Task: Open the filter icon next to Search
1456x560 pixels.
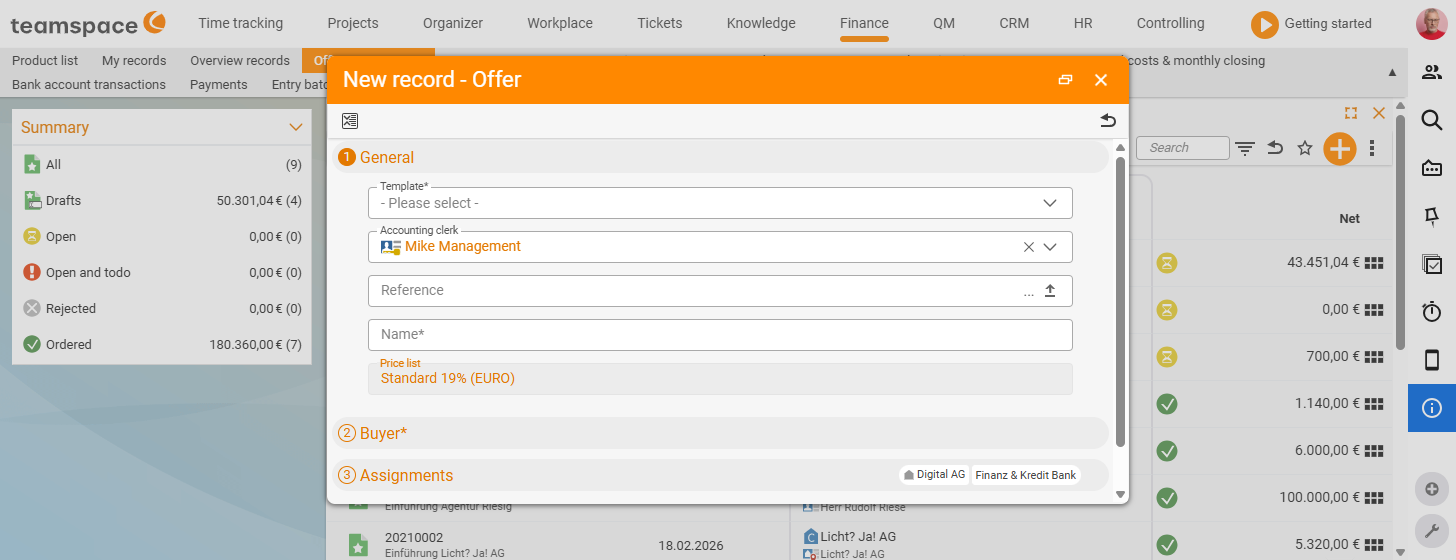Action: 1245,148
